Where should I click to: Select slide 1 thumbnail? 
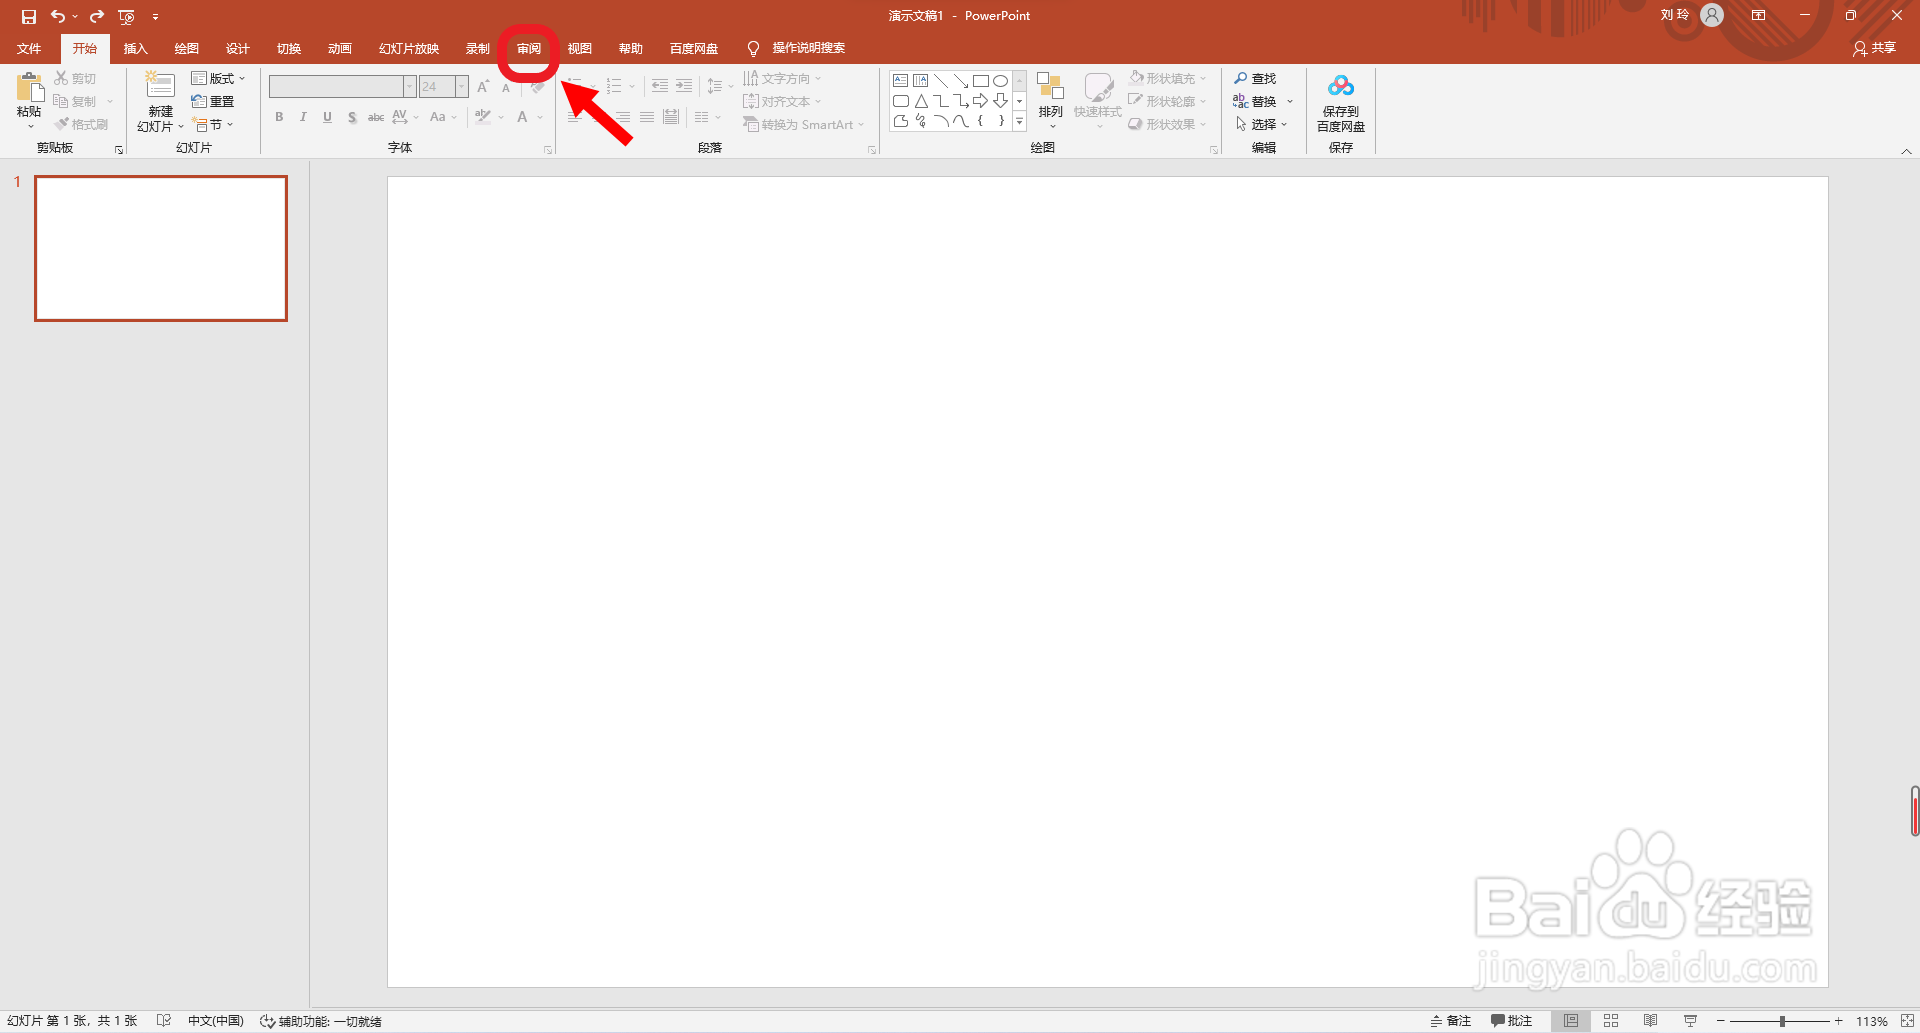coord(161,248)
